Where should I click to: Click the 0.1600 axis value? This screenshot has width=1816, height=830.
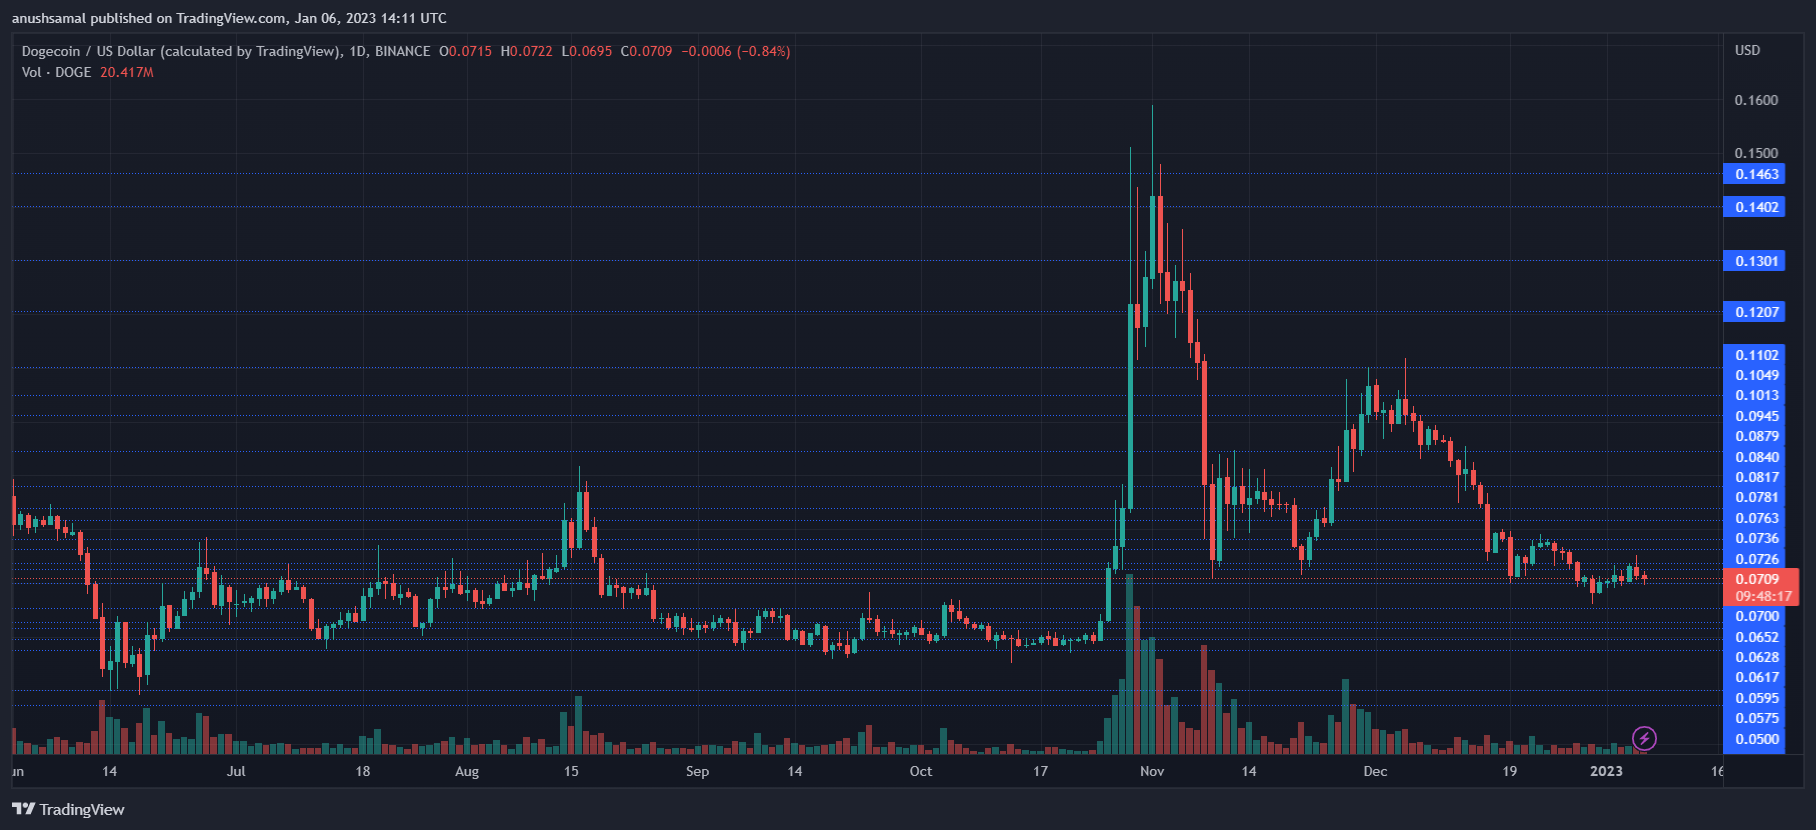click(x=1756, y=100)
